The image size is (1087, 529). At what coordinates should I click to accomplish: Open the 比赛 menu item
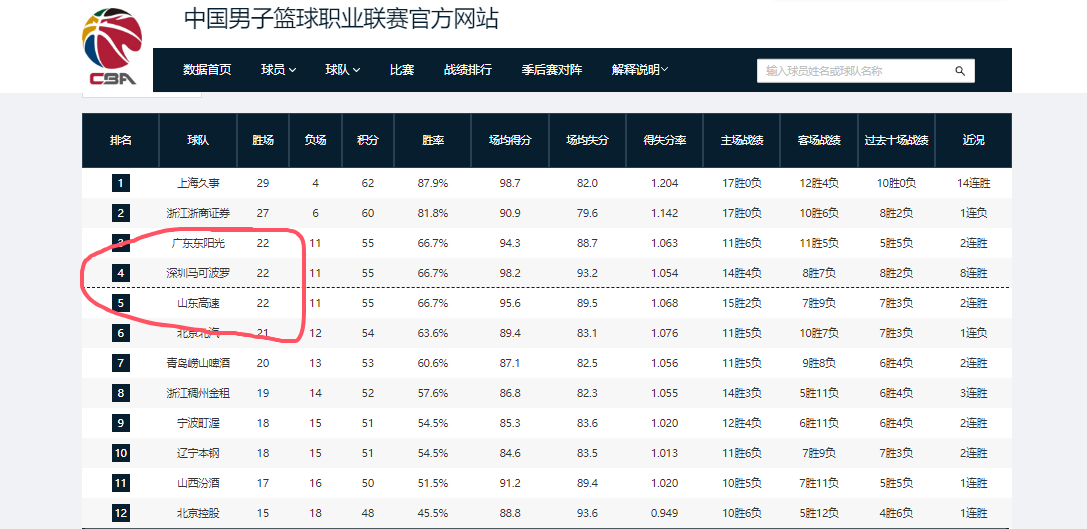pyautogui.click(x=402, y=70)
